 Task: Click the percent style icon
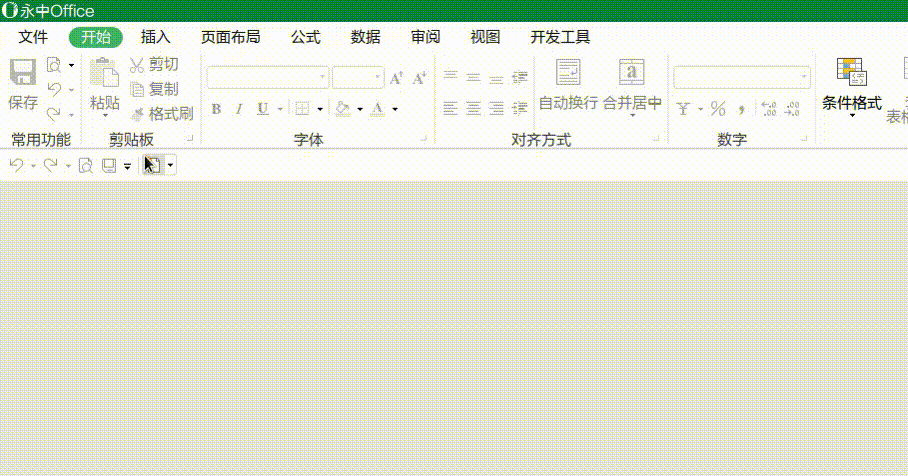coord(718,109)
